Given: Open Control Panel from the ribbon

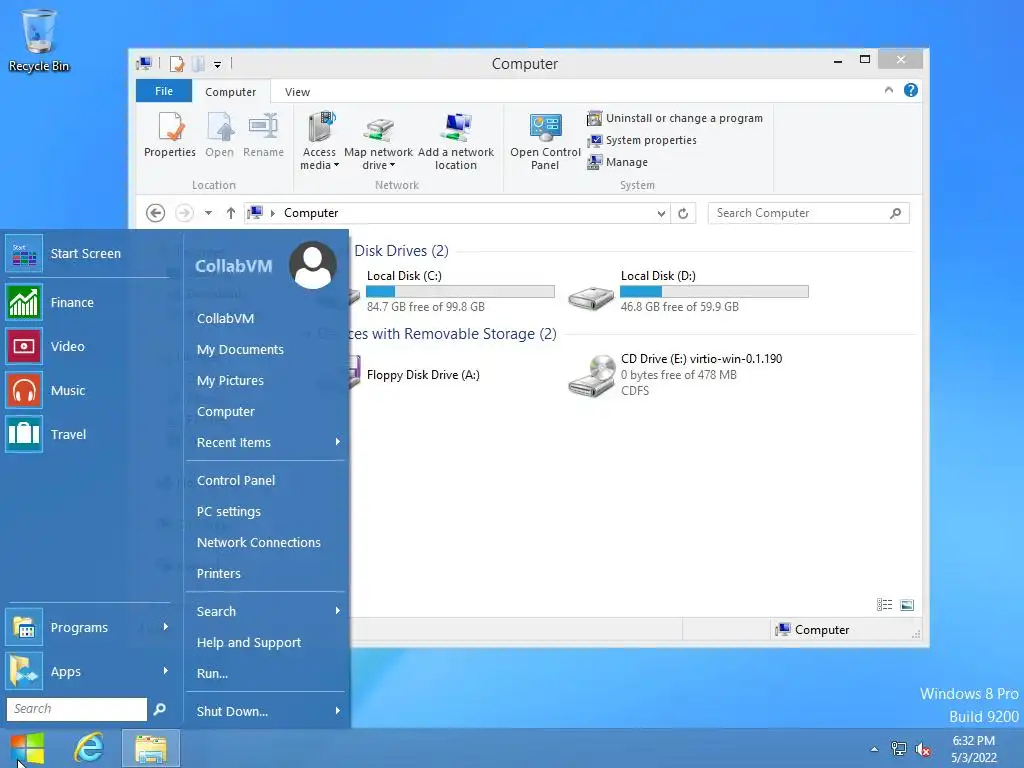Looking at the screenshot, I should click(545, 140).
